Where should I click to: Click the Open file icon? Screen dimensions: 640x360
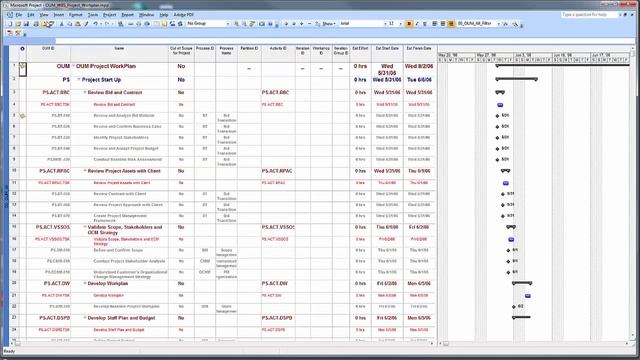click(x=18, y=24)
